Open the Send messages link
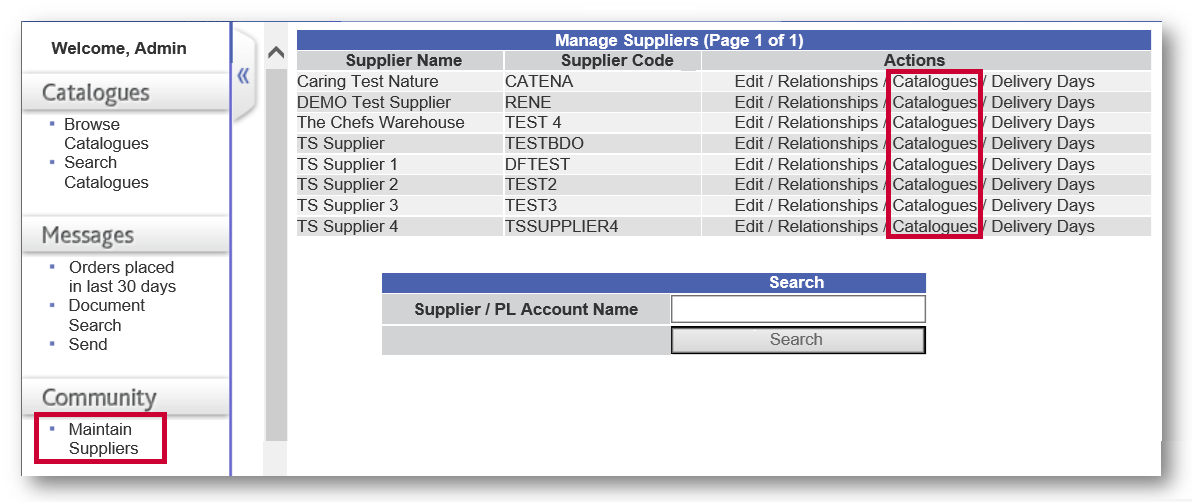The height and width of the screenshot is (502, 1192). coord(88,345)
